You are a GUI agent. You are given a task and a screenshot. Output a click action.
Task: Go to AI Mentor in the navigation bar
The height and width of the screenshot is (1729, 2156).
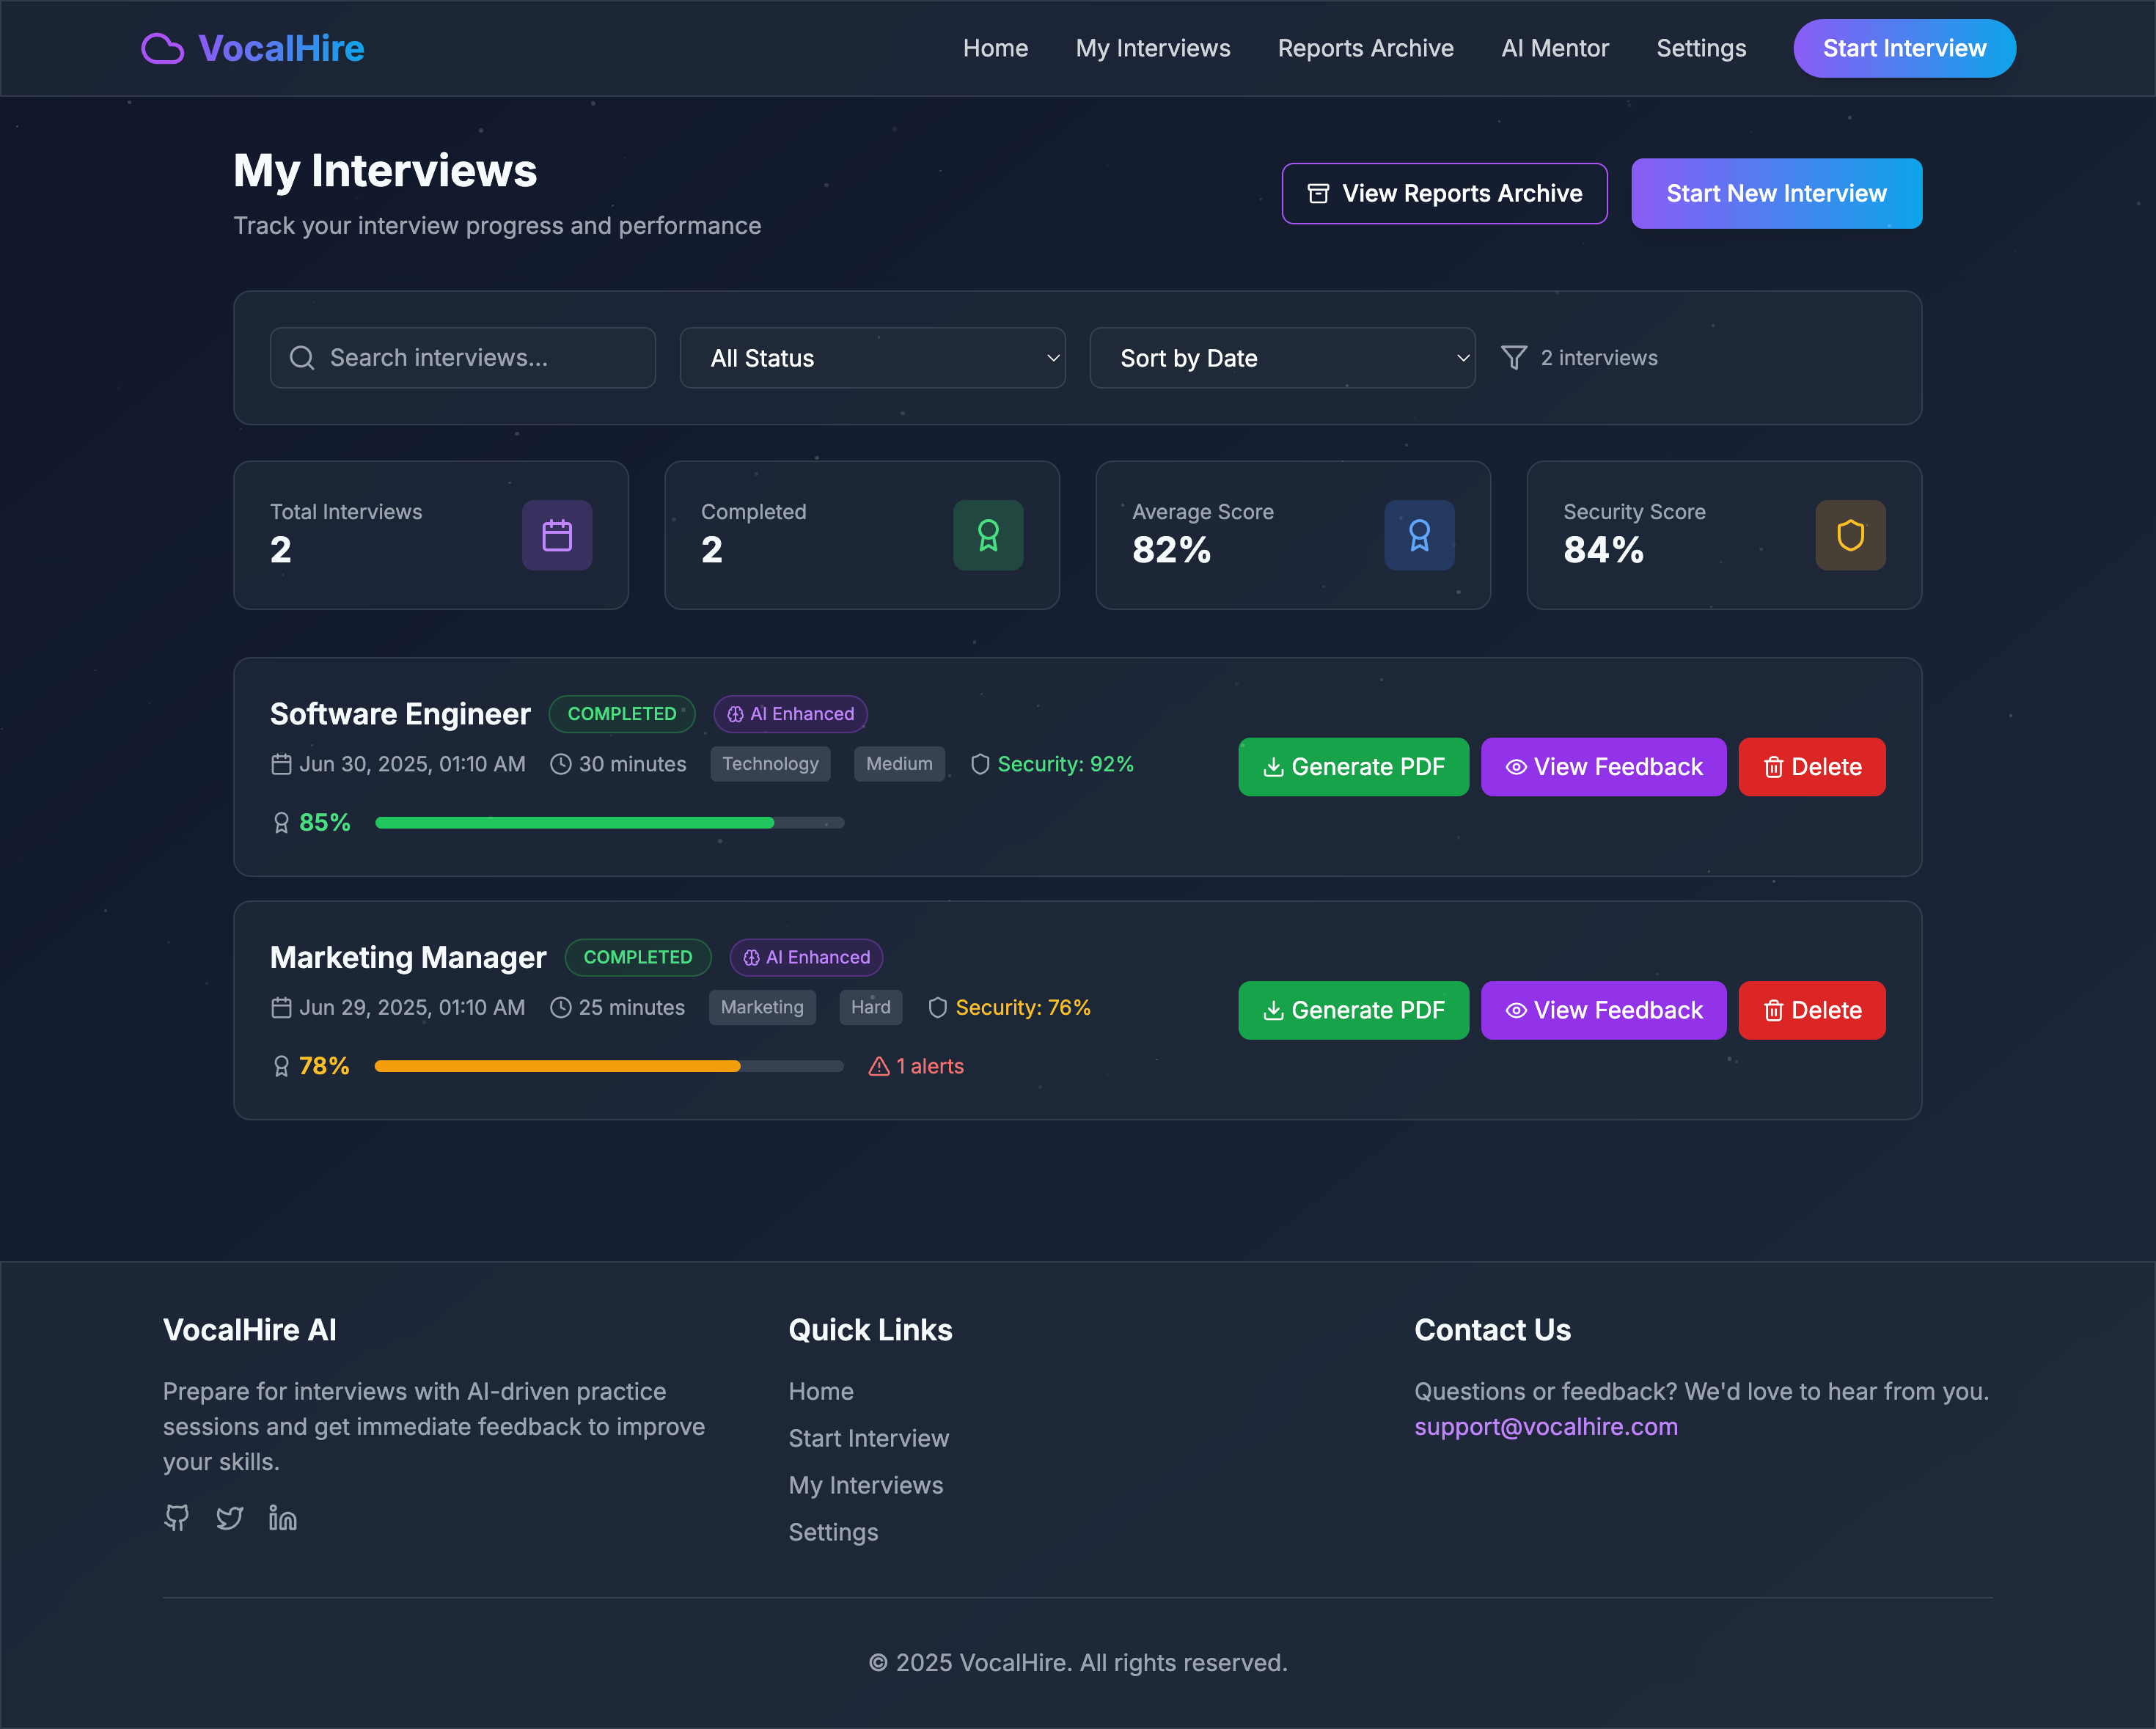(1554, 48)
